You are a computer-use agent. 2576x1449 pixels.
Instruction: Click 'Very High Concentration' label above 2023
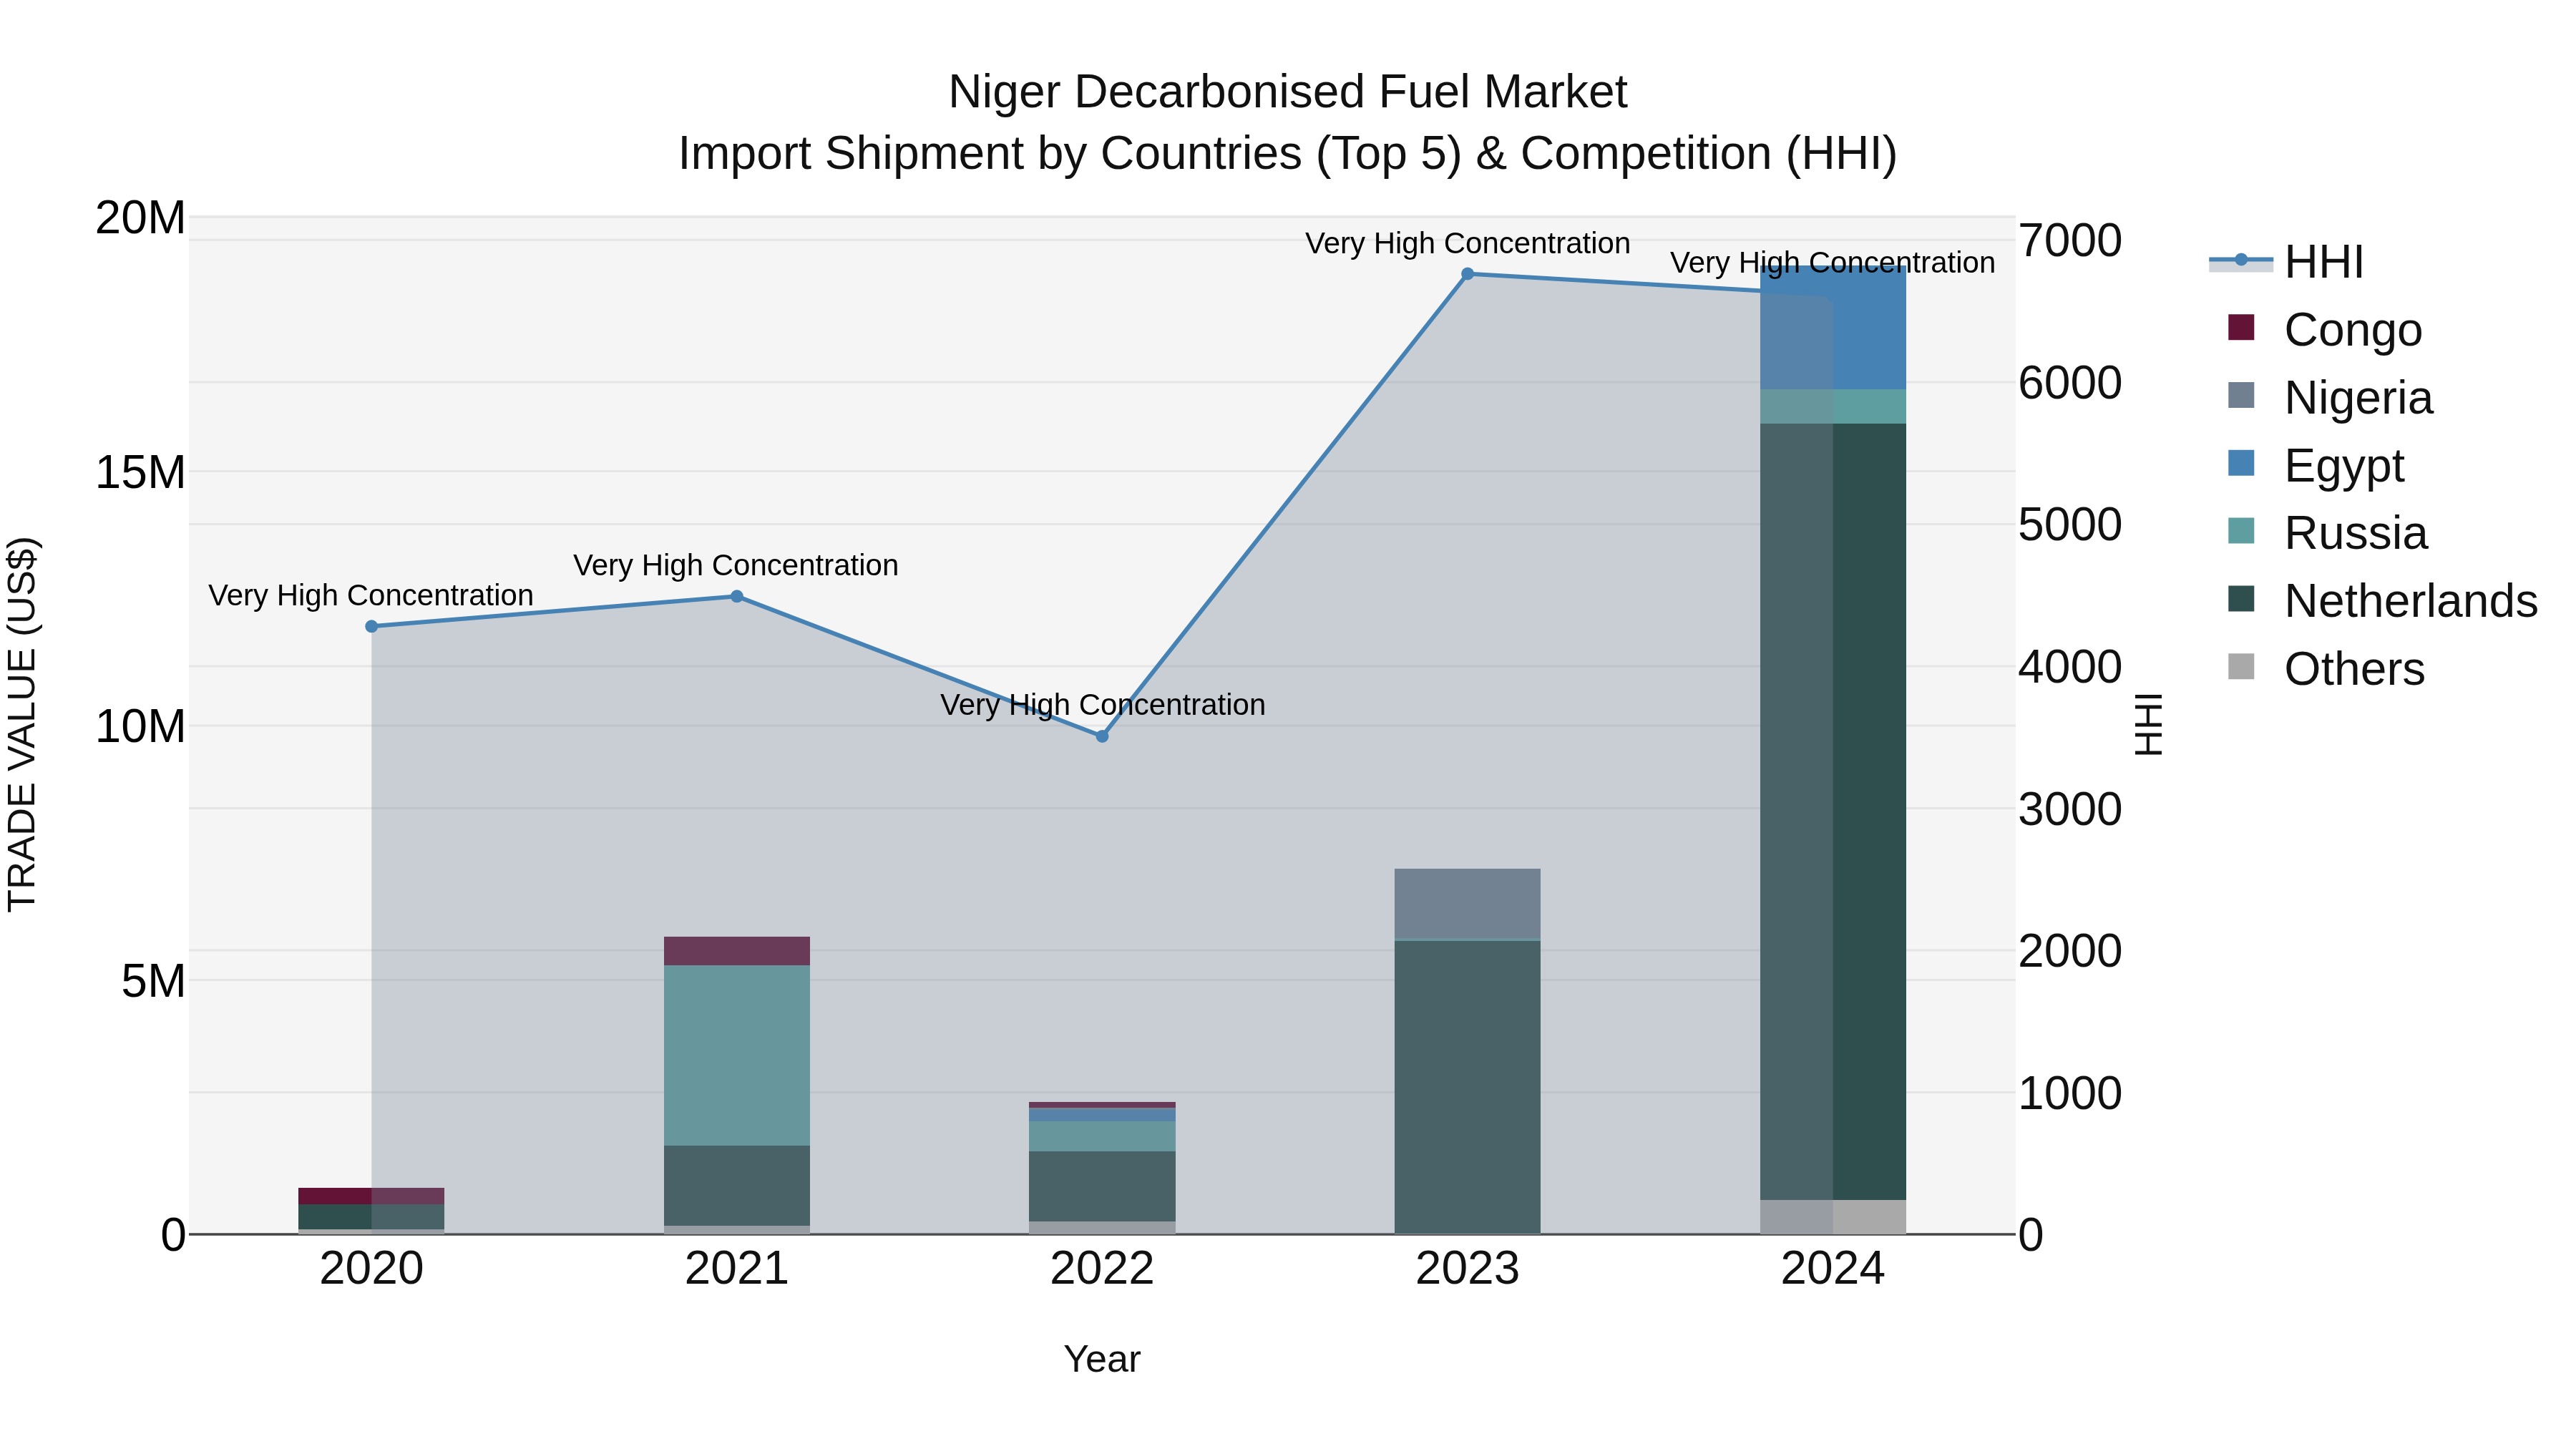[1468, 243]
